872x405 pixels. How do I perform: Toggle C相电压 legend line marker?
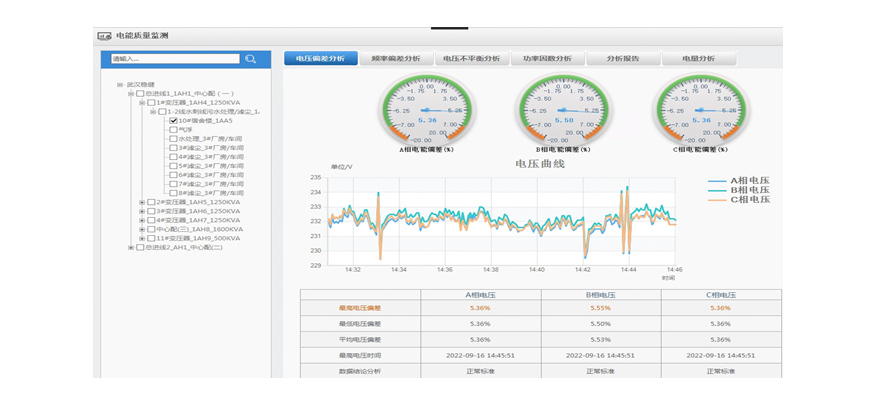click(x=717, y=199)
